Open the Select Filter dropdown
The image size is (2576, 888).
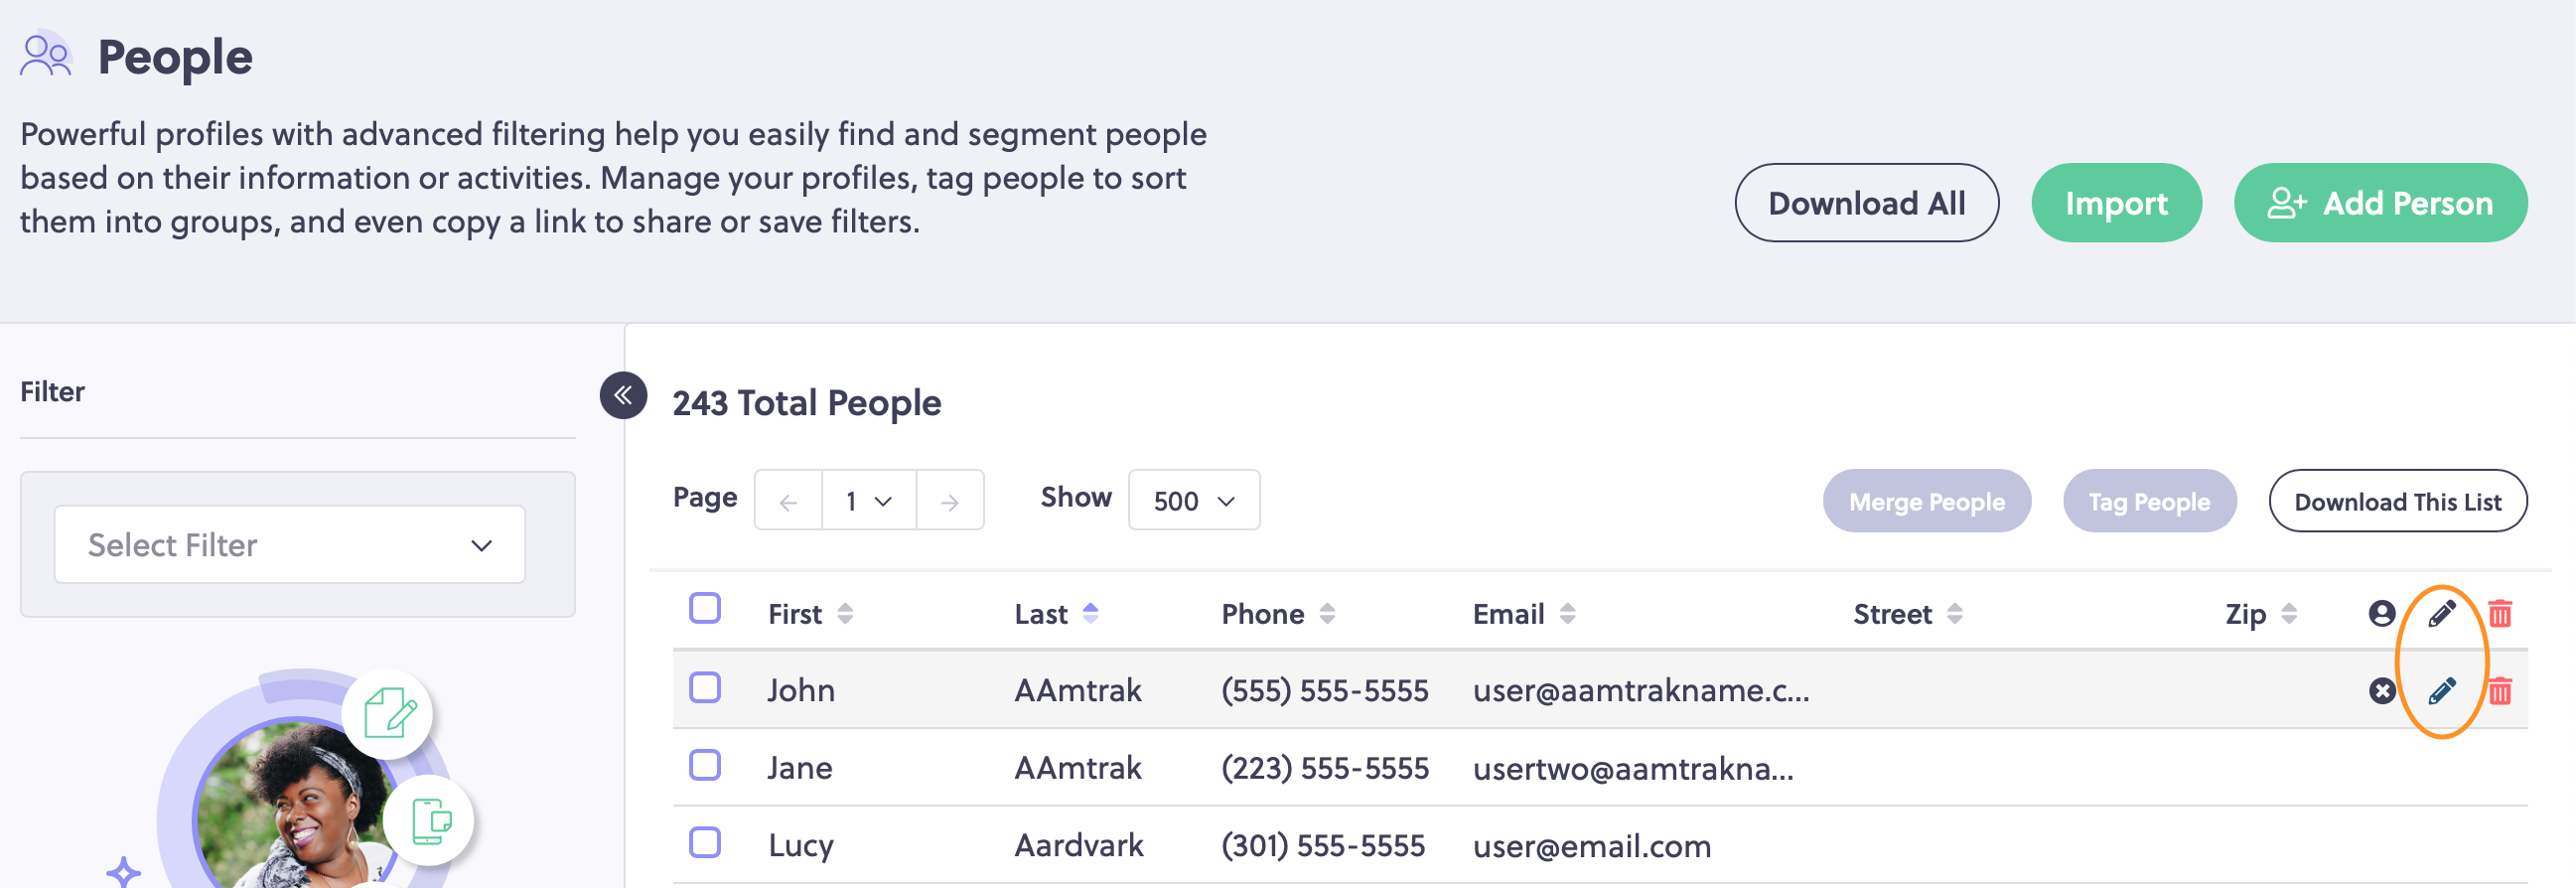coord(290,544)
